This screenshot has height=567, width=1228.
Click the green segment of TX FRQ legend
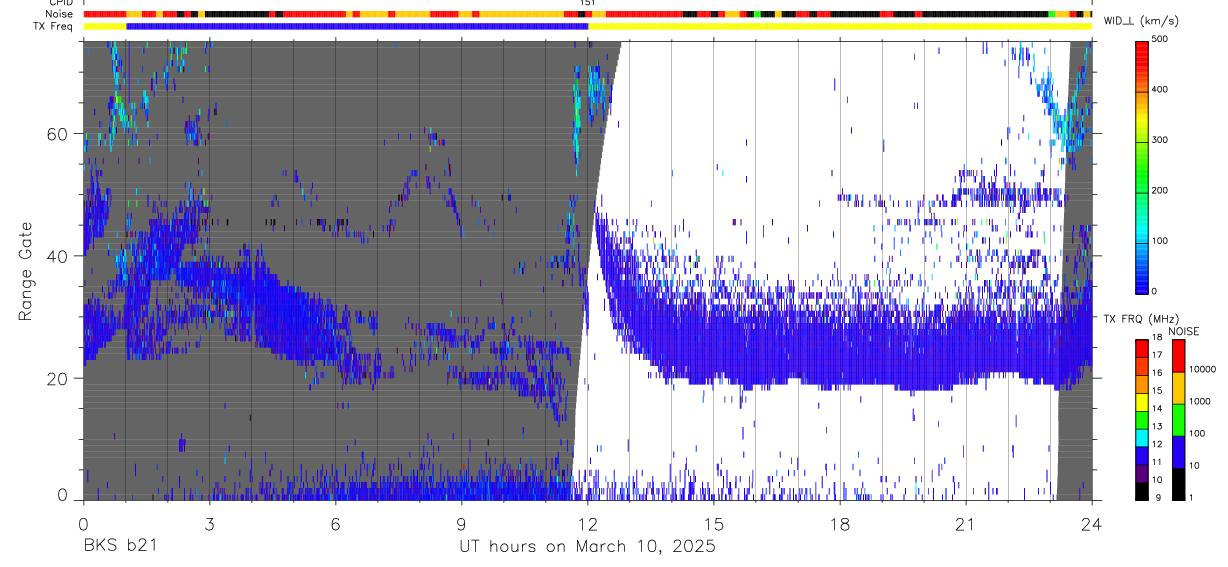tap(1141, 420)
